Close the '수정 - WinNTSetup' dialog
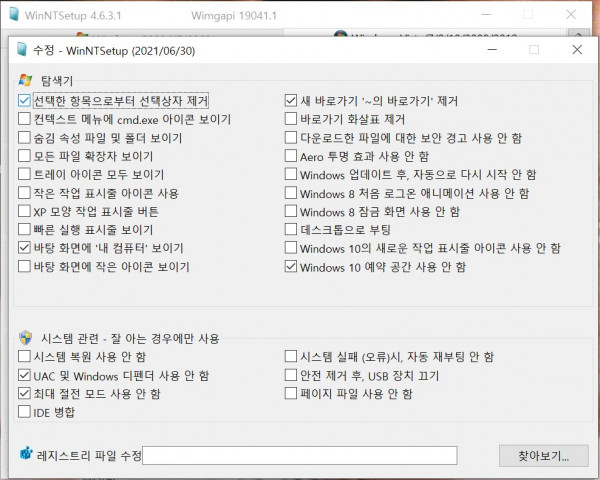The image size is (600, 480). point(577,49)
